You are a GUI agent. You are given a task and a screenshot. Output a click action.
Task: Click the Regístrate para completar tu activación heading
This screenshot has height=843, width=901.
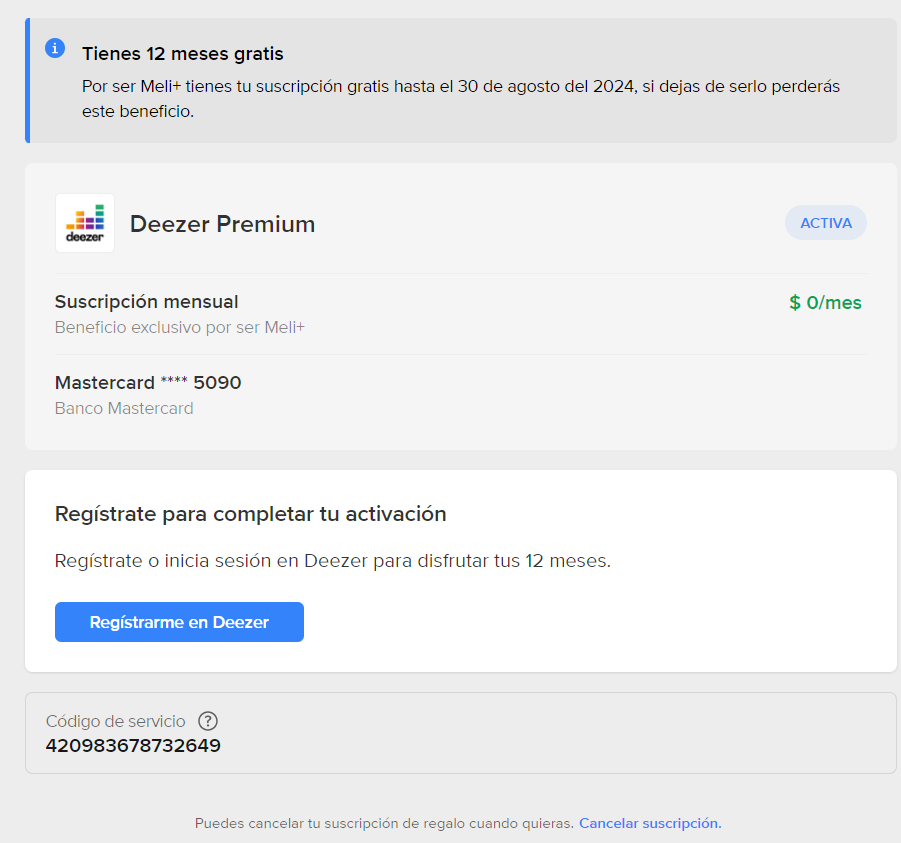[x=251, y=514]
